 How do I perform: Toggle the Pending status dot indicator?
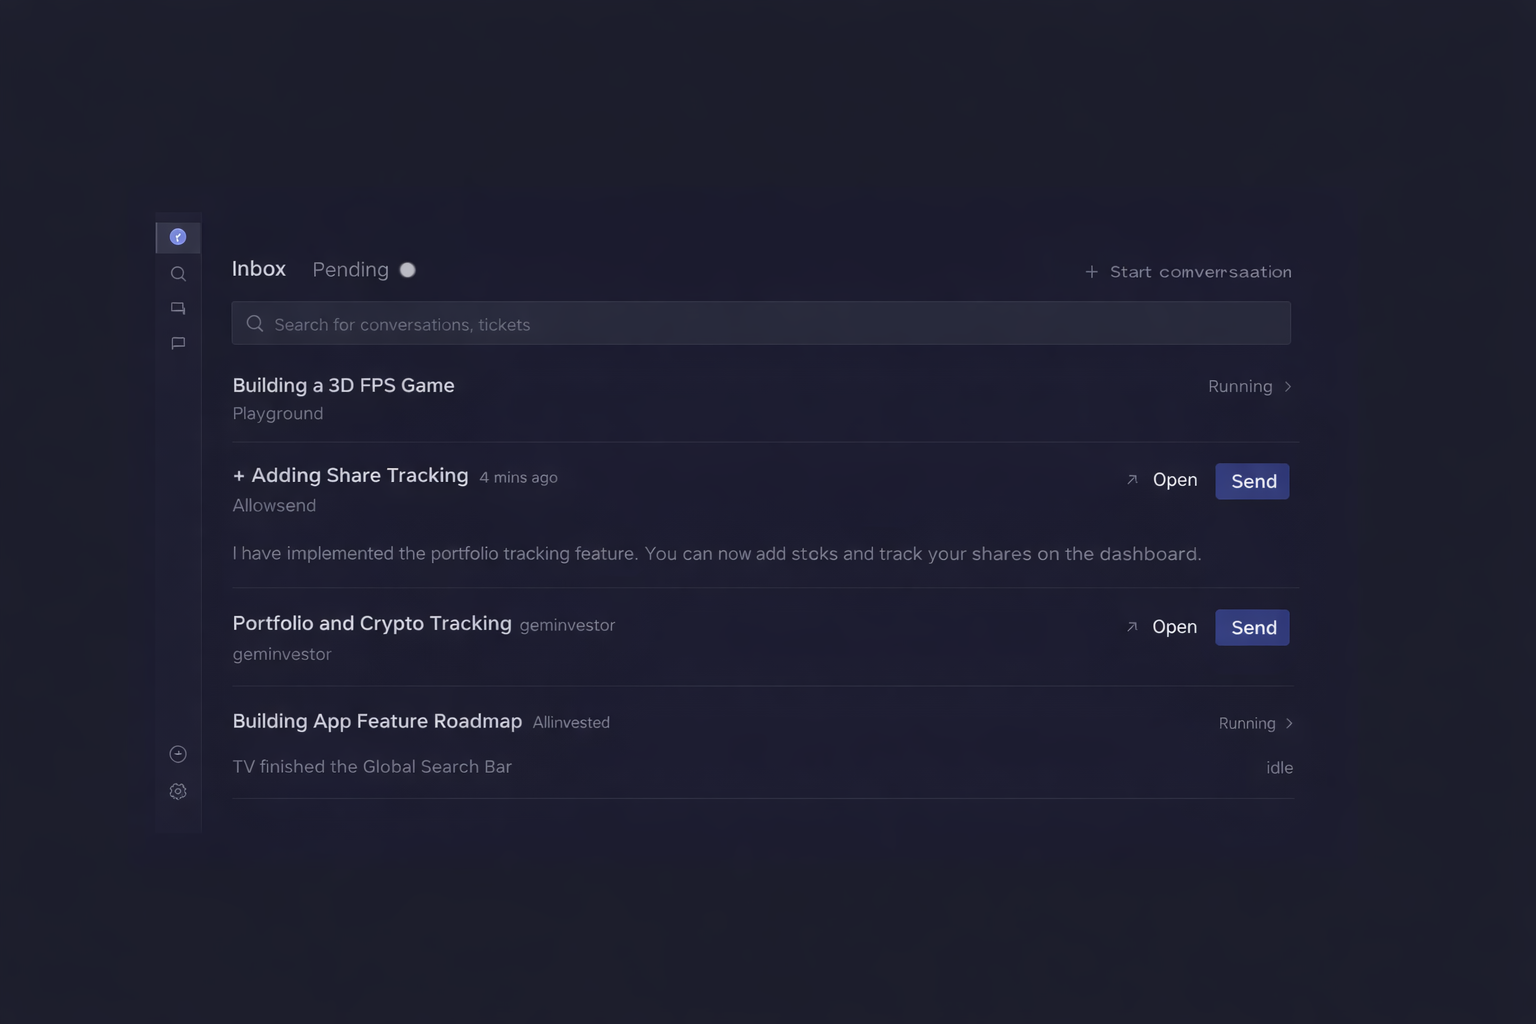tap(407, 270)
